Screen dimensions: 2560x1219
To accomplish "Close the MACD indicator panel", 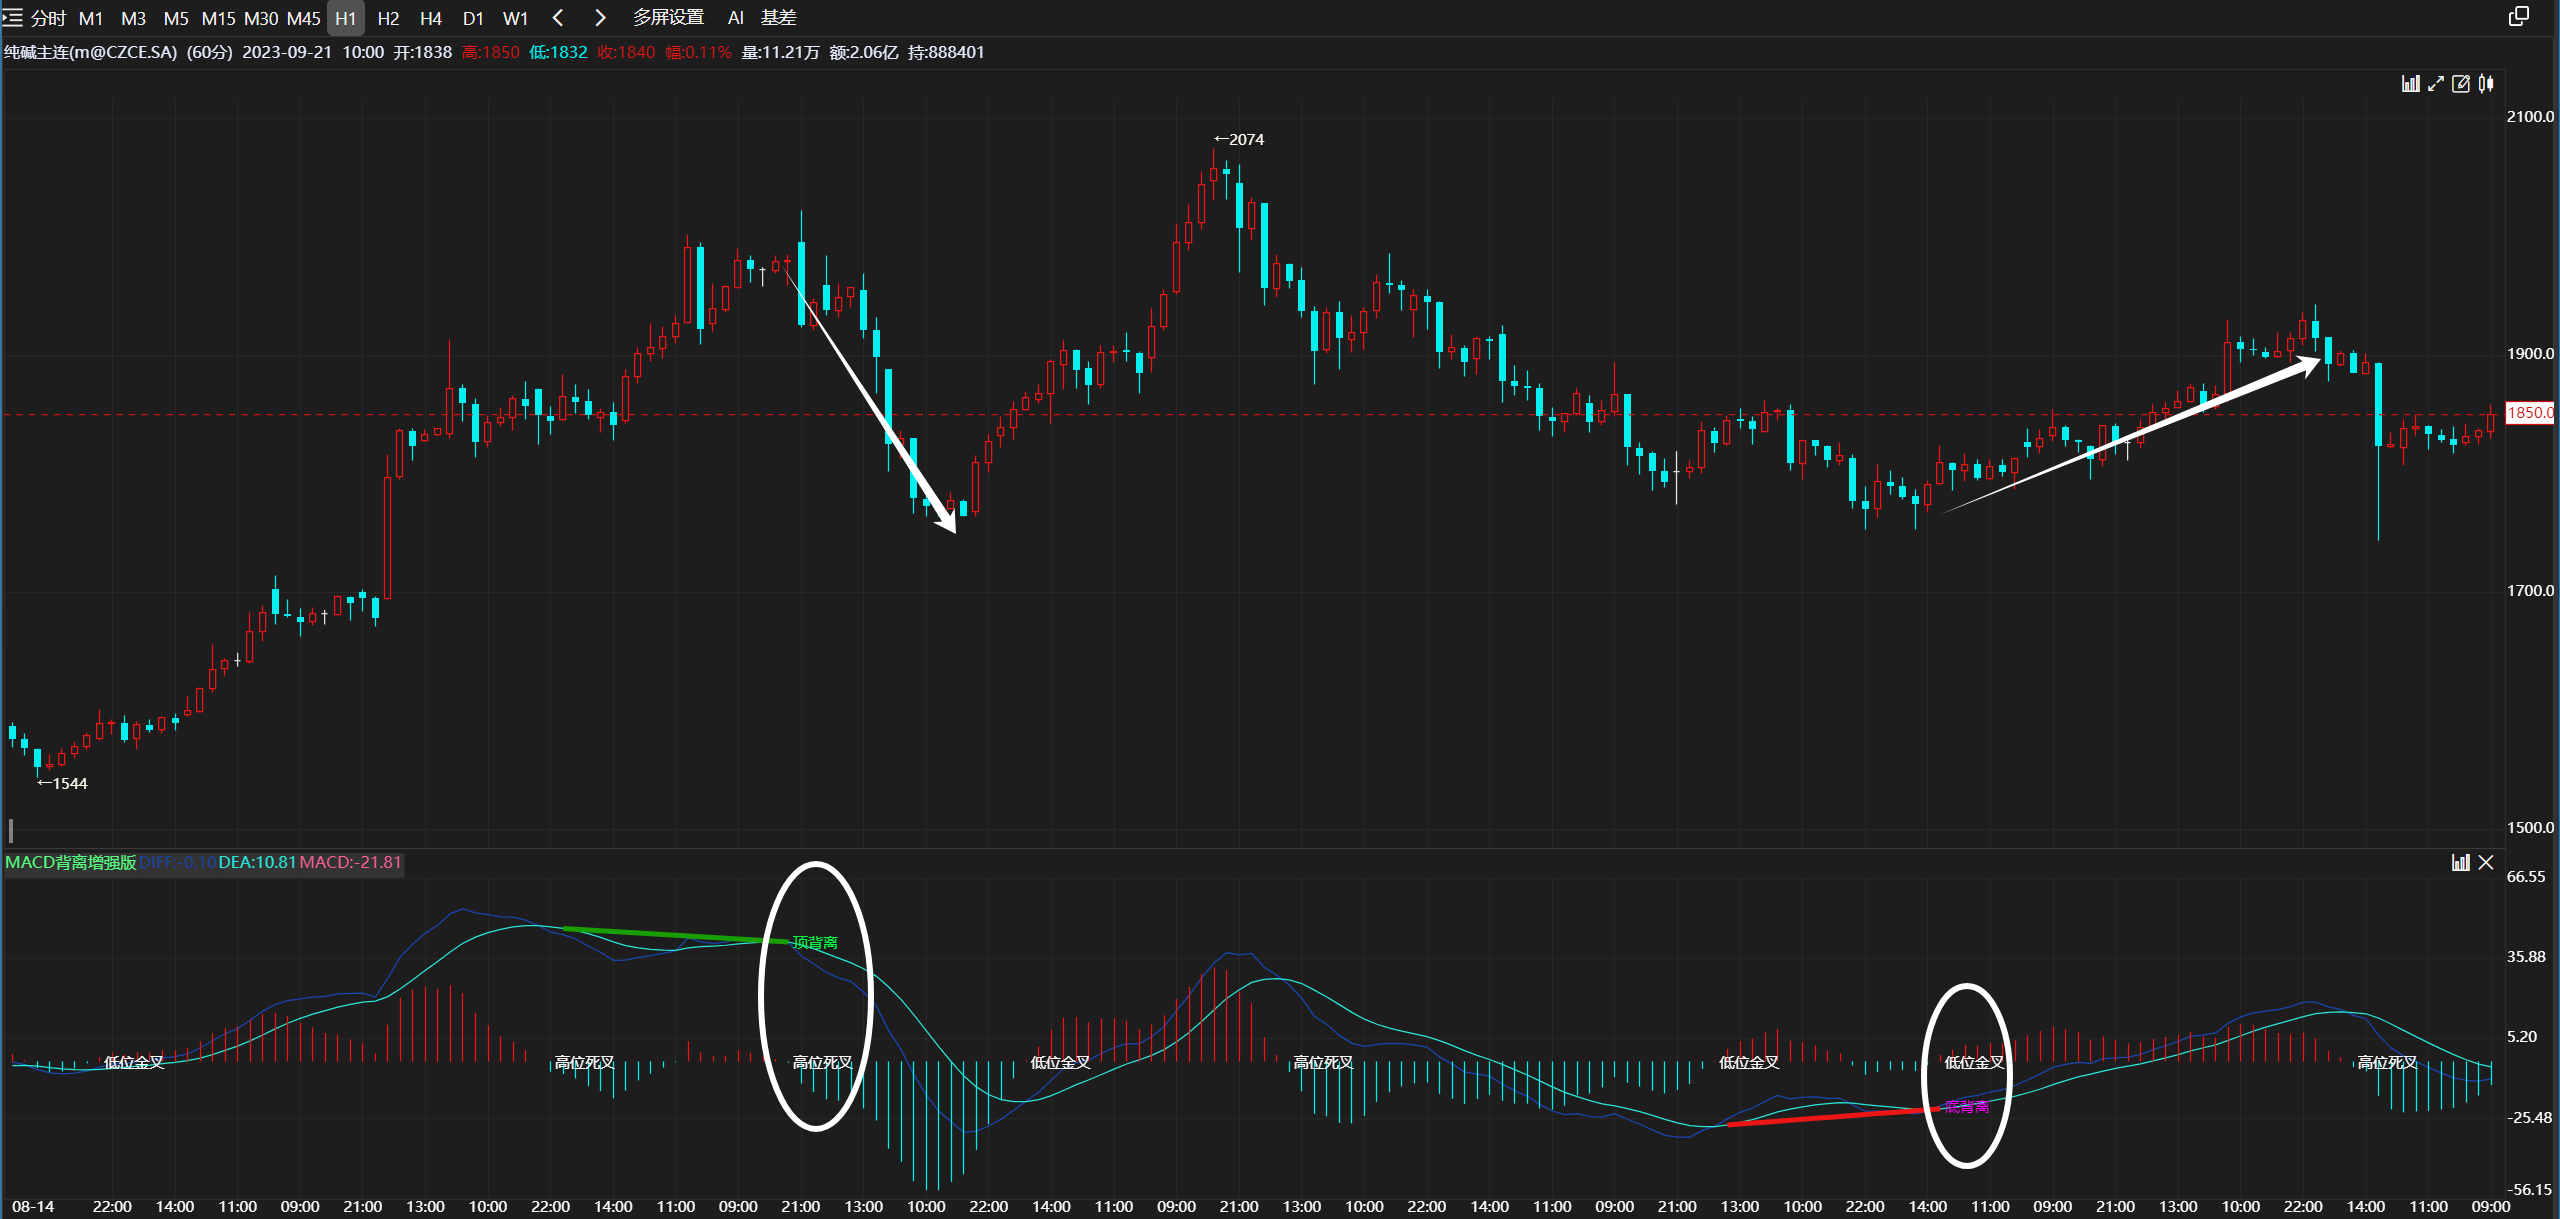I will coord(2486,862).
